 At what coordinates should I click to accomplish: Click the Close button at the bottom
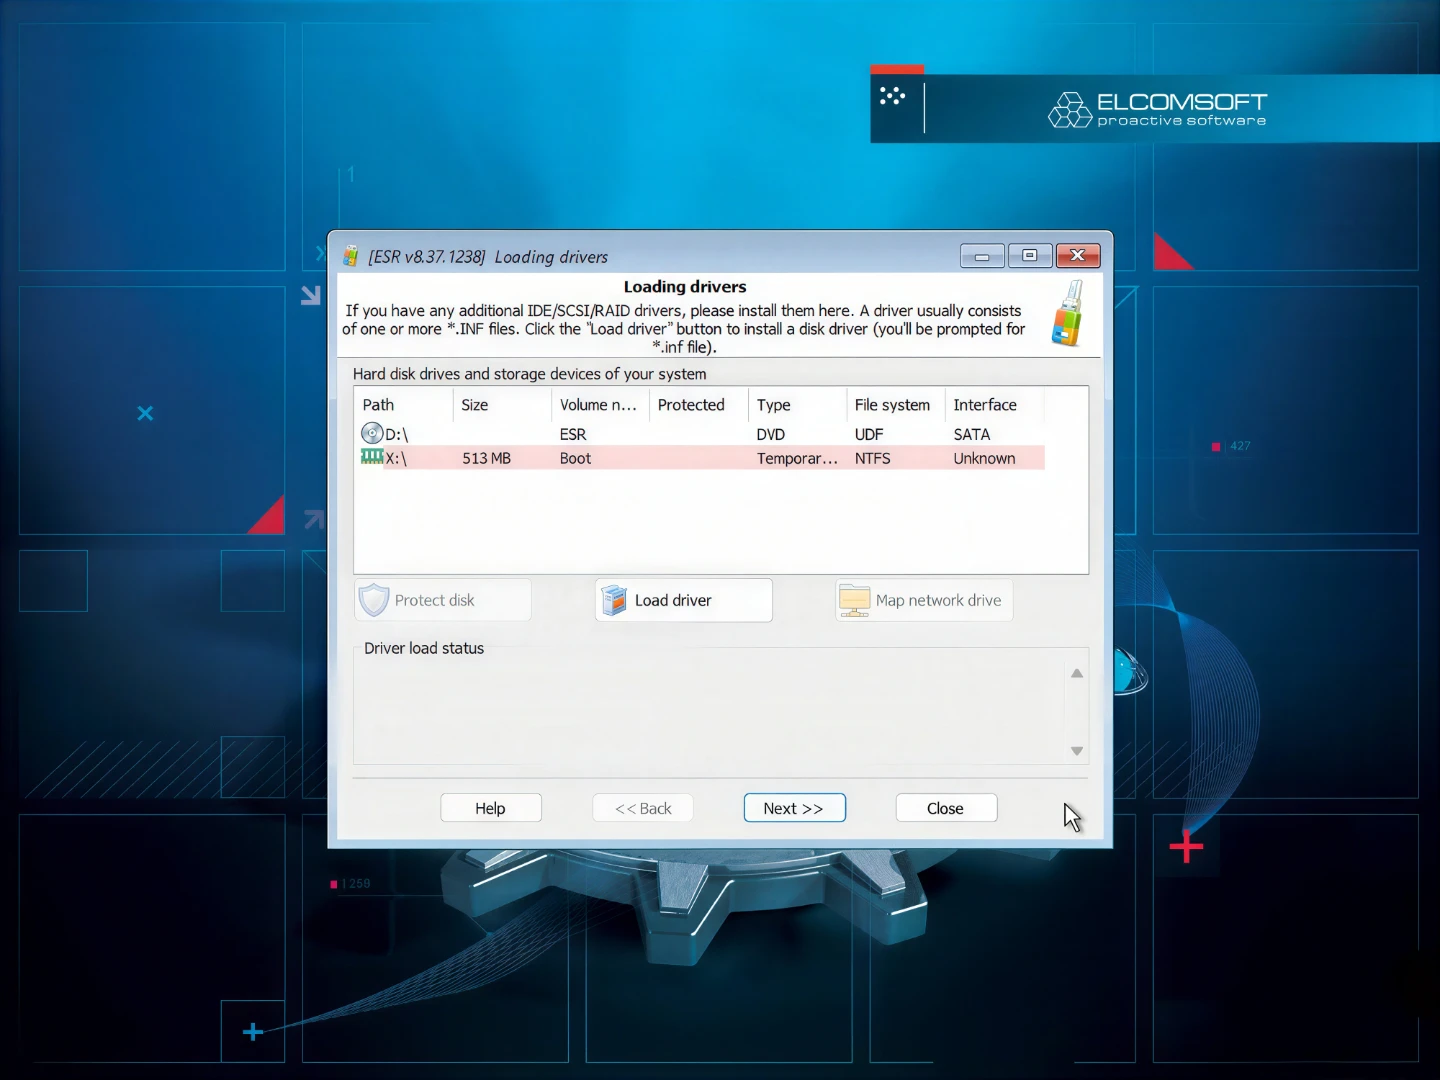[946, 808]
